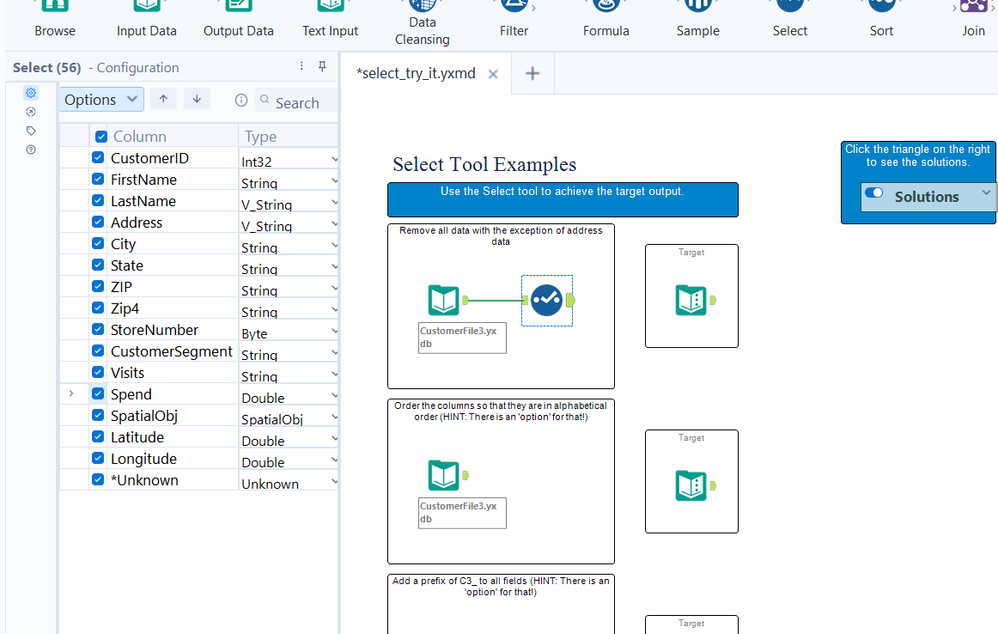The image size is (998, 634).
Task: Choose the Sort tool
Action: tap(882, 19)
